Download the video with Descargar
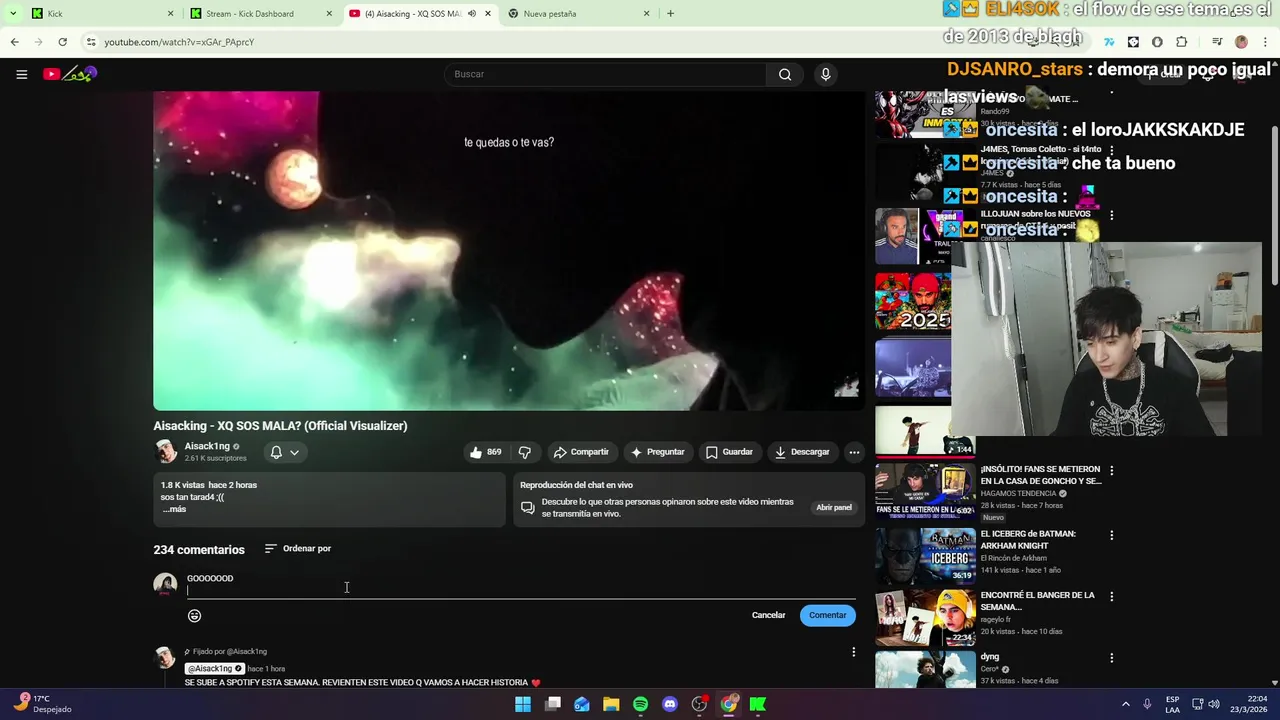The height and width of the screenshot is (720, 1280). [x=802, y=452]
